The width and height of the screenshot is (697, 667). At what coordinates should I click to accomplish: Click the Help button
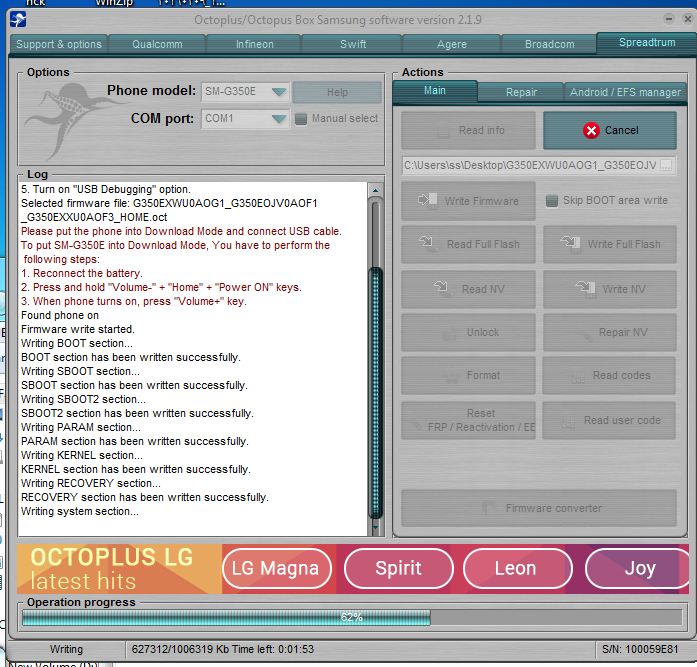pos(337,92)
